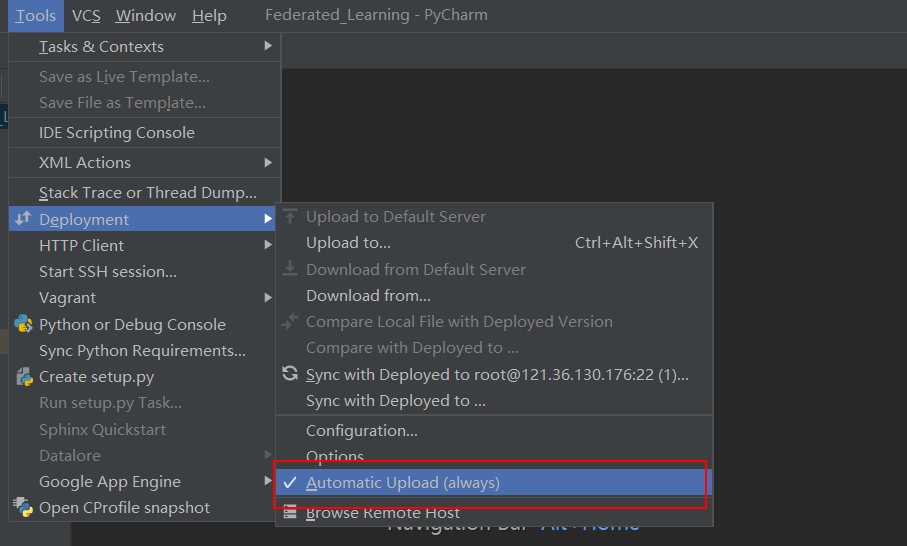Open the Tools menu
The height and width of the screenshot is (546, 907).
(x=35, y=16)
